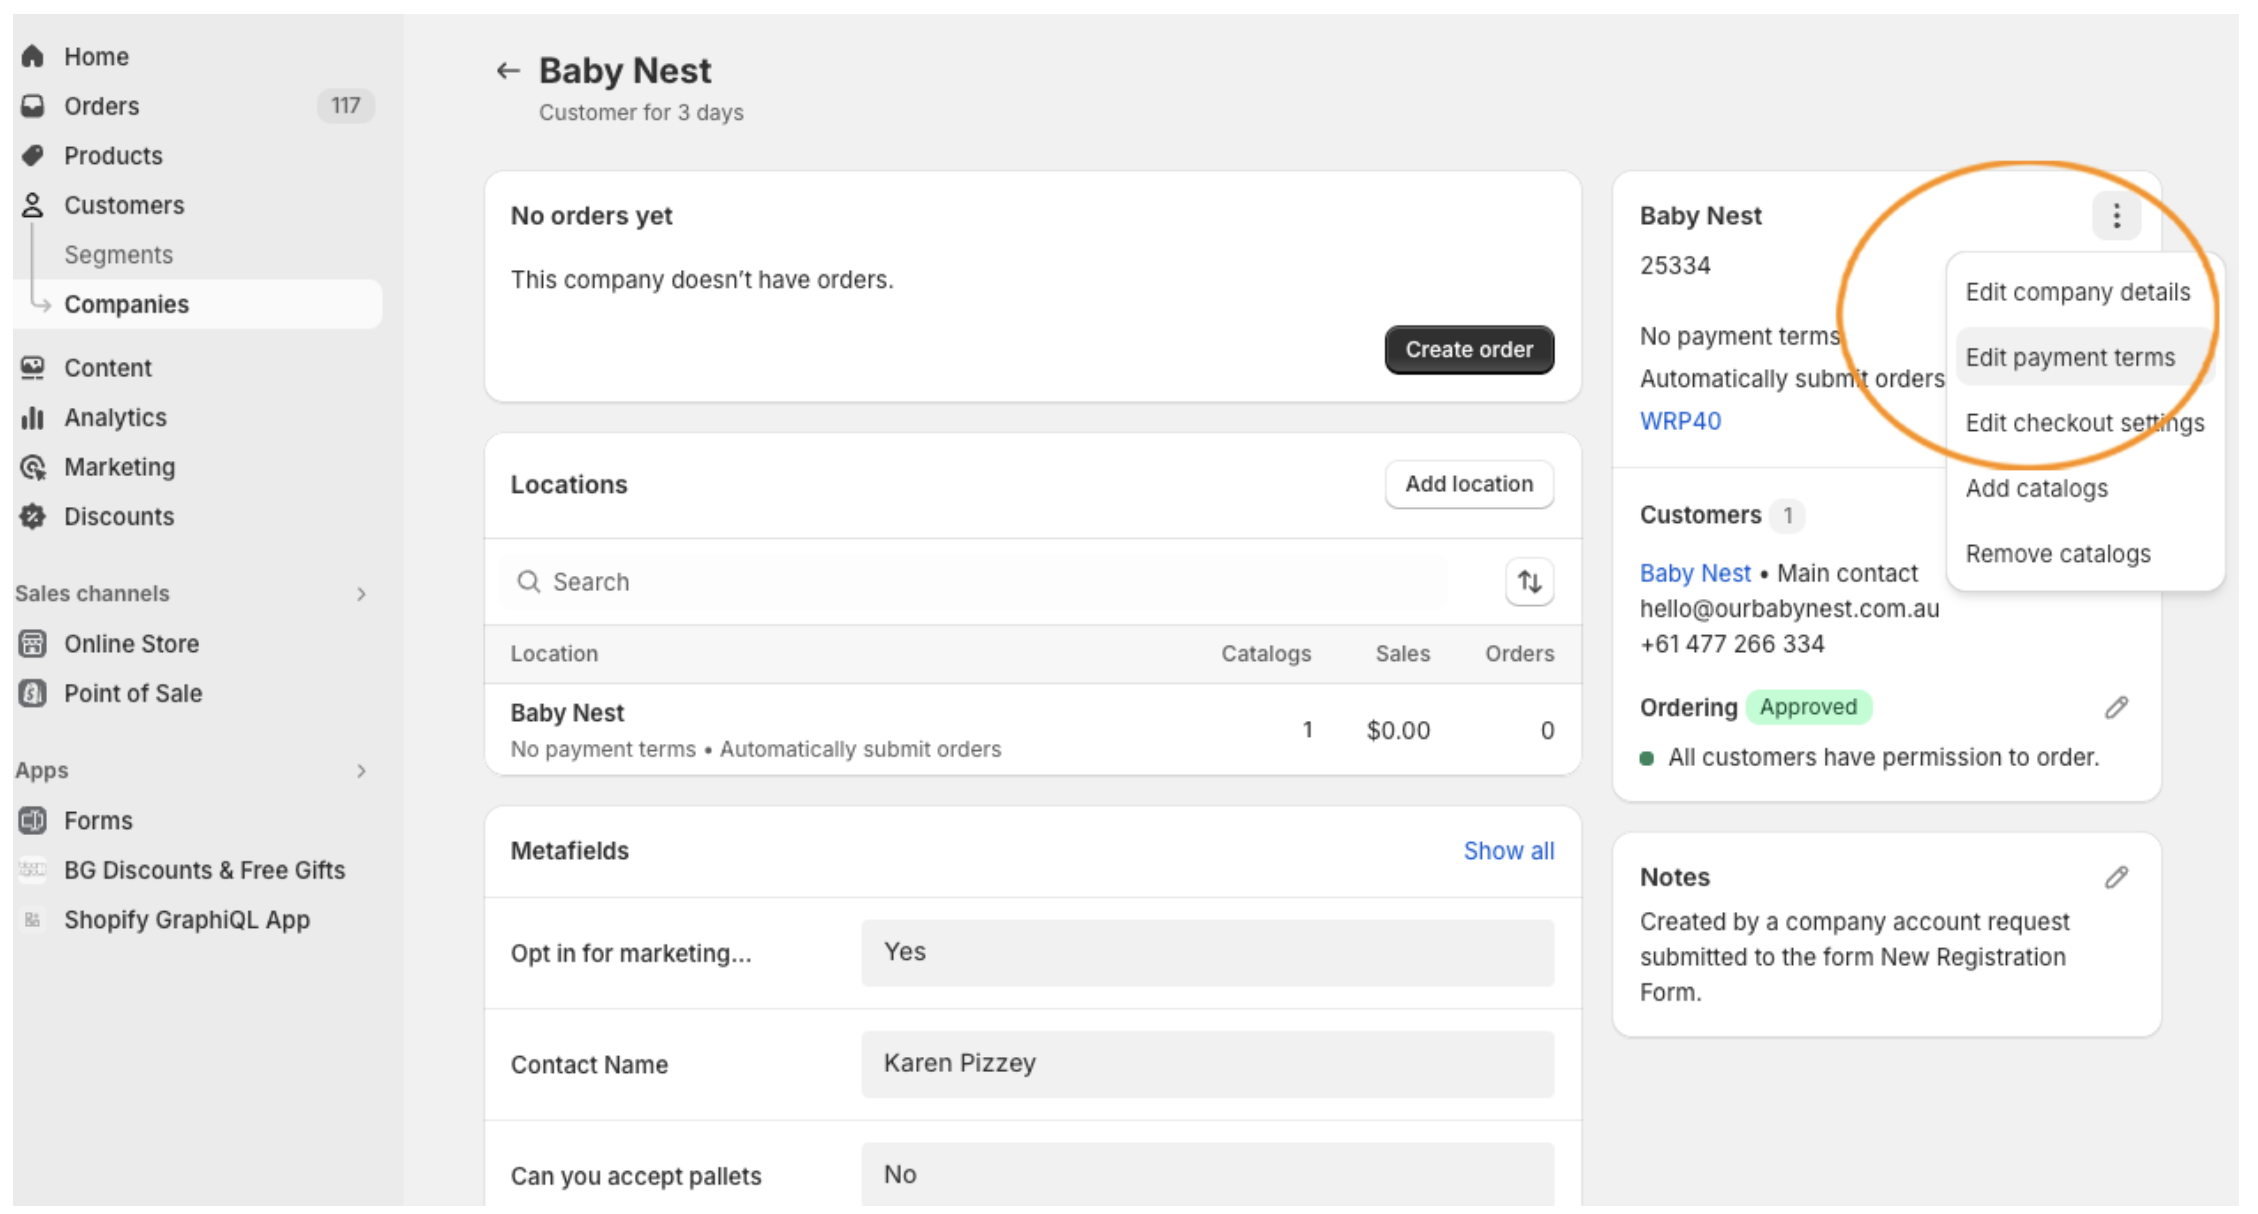Click the Opt in for marketing field
2258x1214 pixels.
[x=1207, y=952]
